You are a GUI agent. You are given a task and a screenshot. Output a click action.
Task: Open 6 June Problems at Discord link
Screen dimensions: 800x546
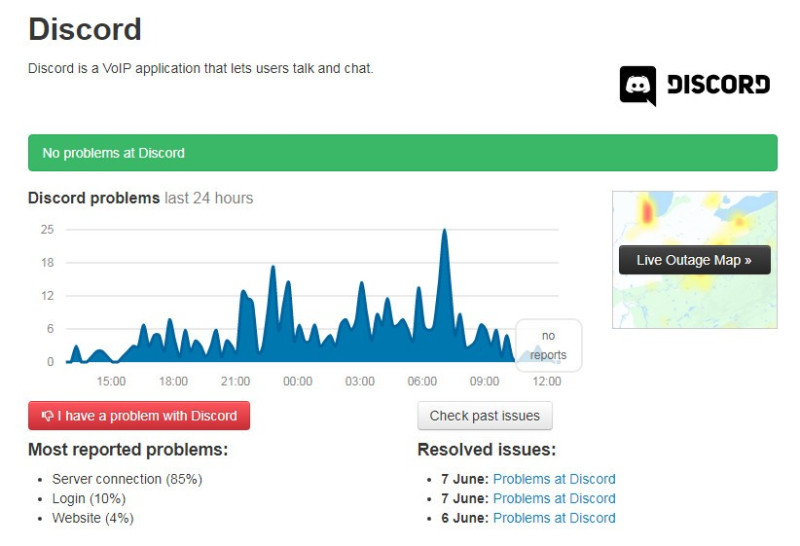(554, 518)
